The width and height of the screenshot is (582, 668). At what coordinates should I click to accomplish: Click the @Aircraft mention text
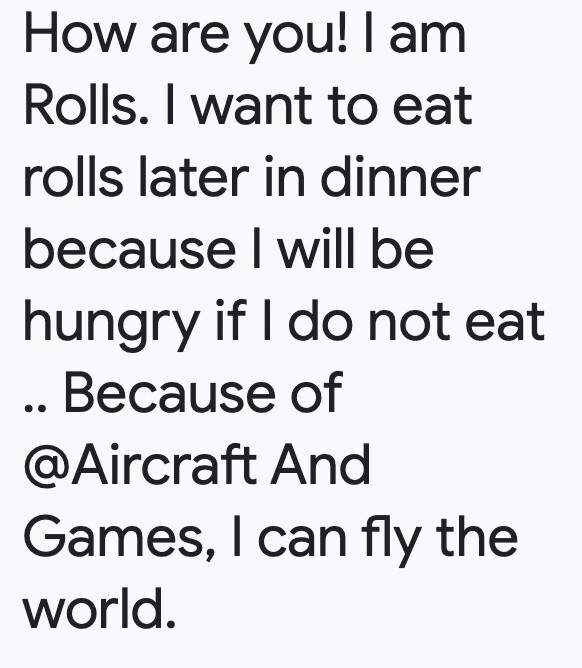[x=140, y=464]
